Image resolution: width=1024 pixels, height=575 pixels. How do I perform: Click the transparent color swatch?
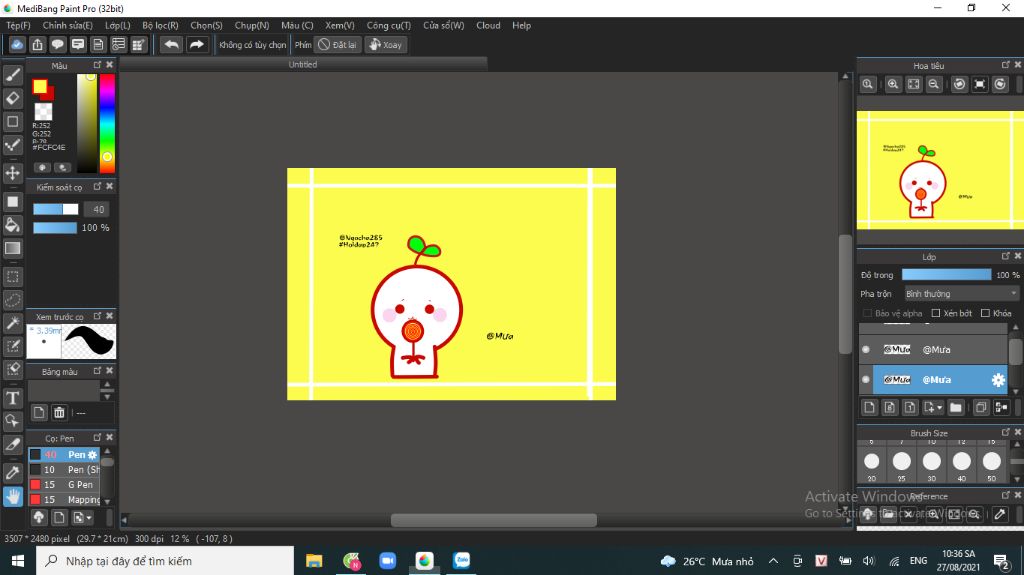[x=43, y=111]
